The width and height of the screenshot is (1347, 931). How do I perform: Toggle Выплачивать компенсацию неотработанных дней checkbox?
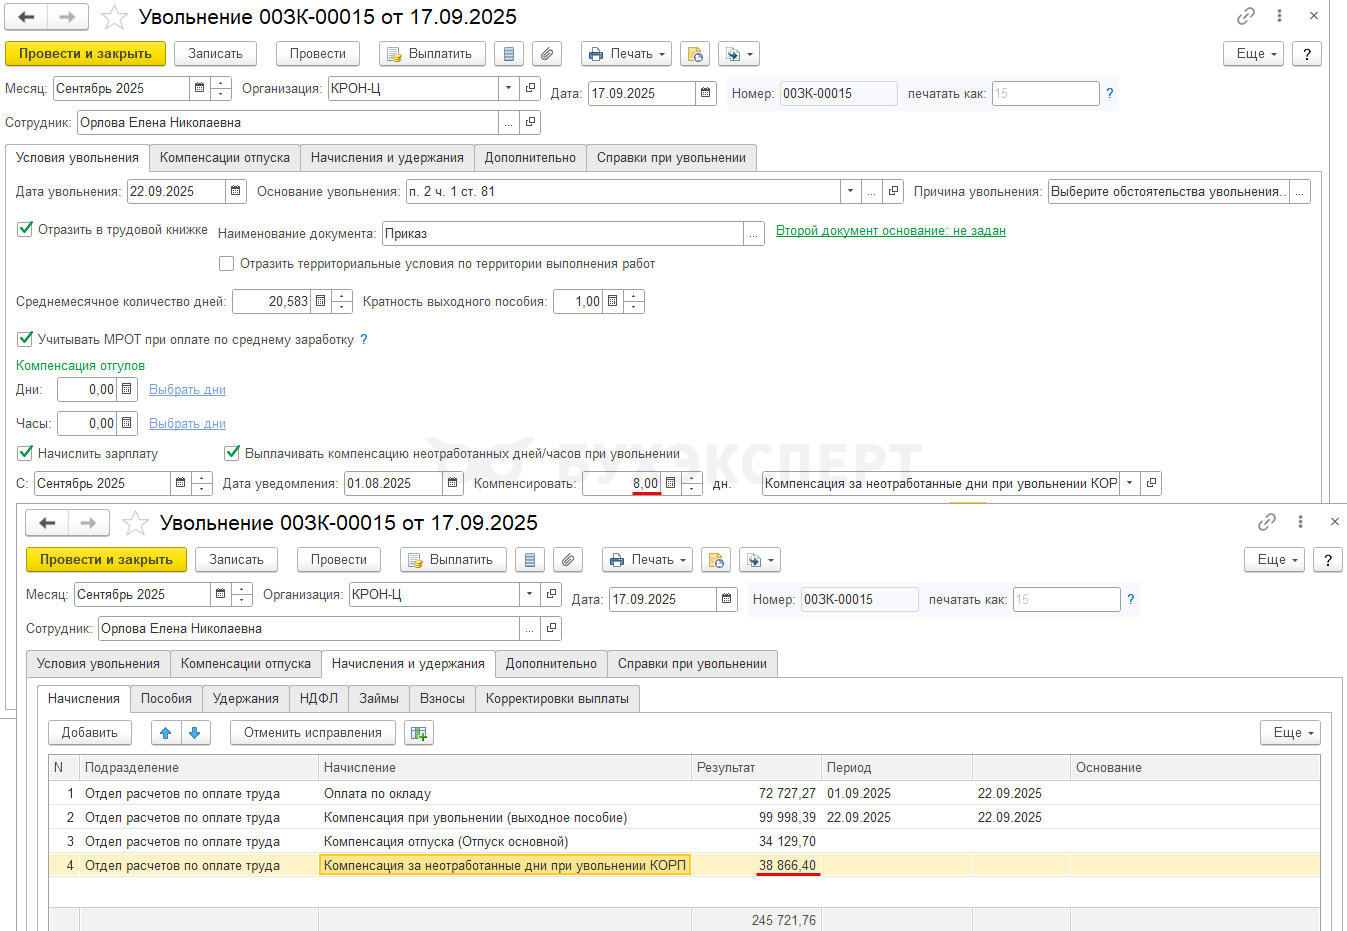pos(233,453)
